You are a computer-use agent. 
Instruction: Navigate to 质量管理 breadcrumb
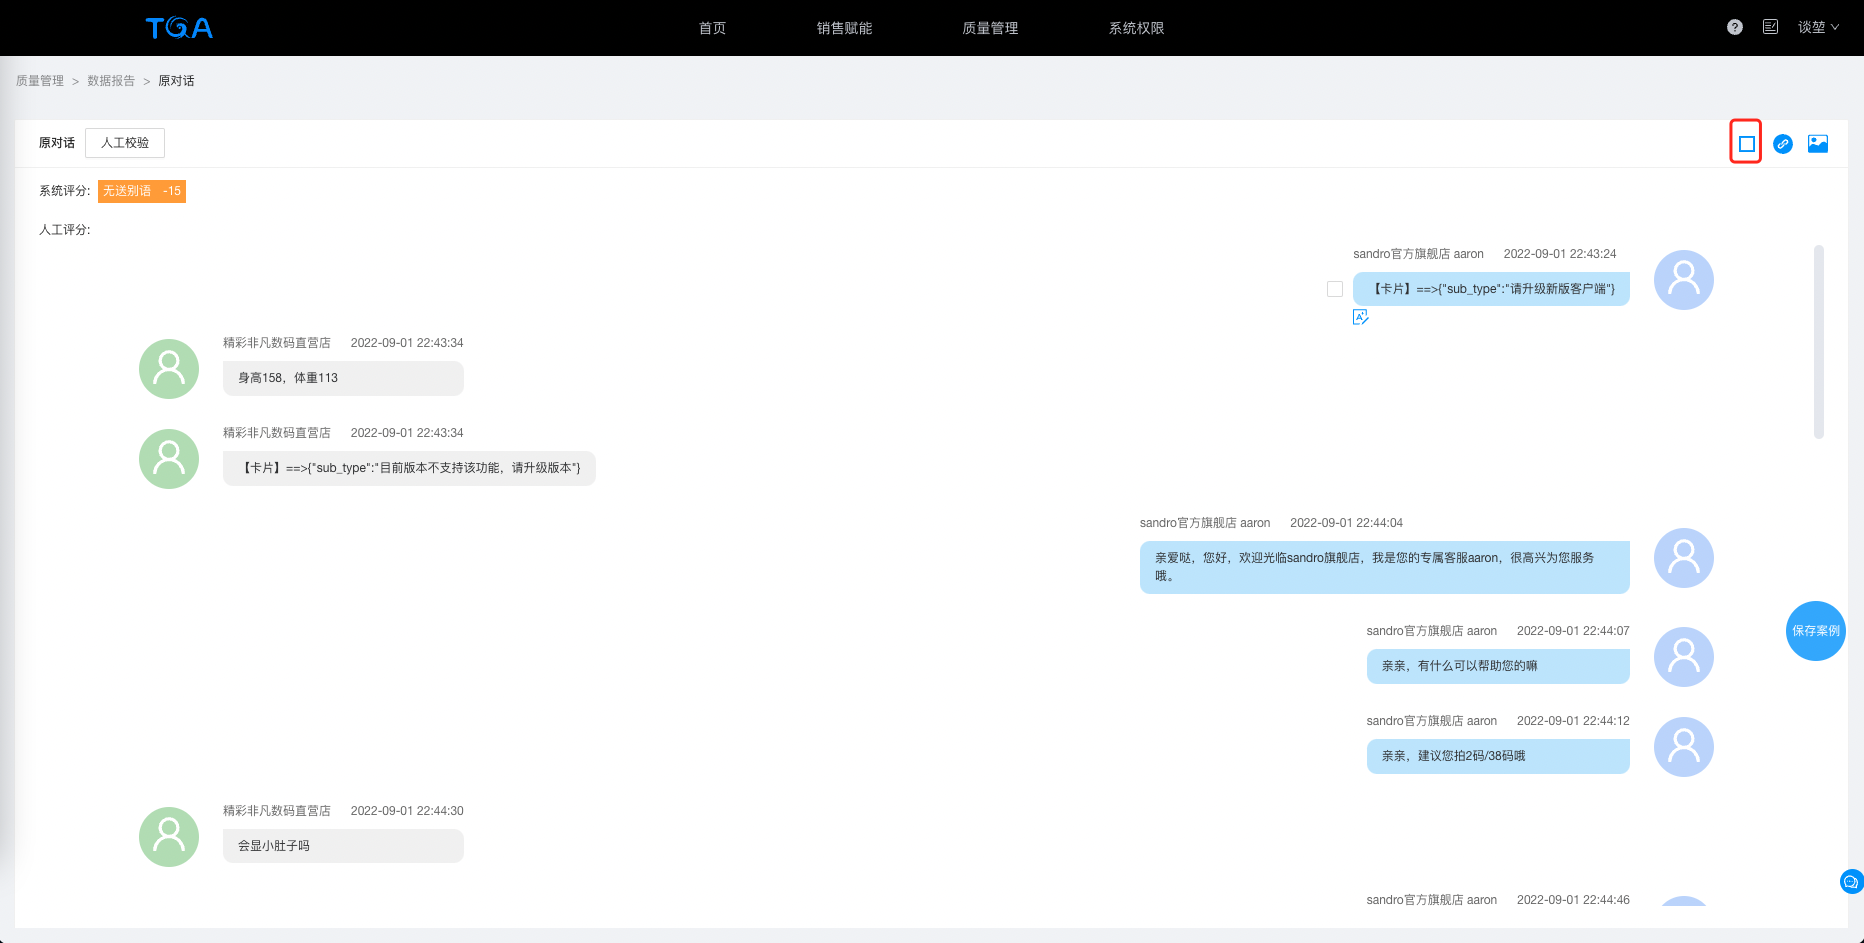(x=40, y=81)
